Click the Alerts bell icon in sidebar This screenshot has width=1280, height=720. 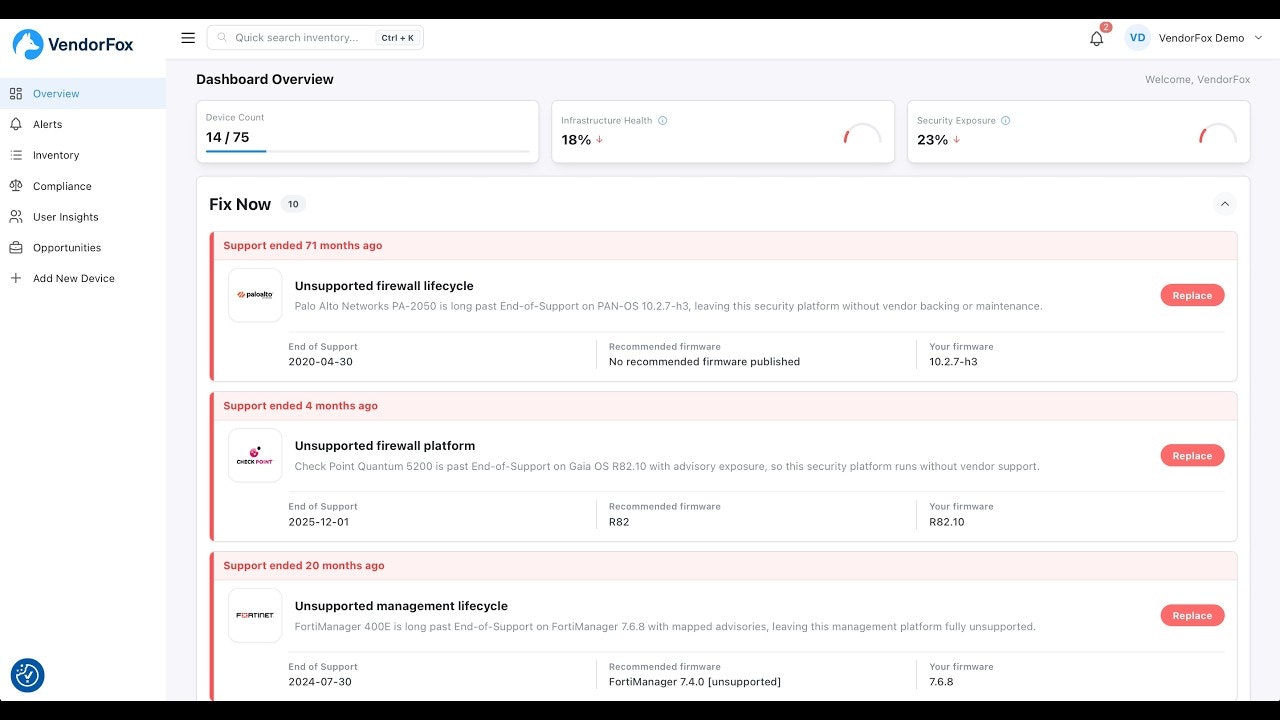[x=16, y=125]
